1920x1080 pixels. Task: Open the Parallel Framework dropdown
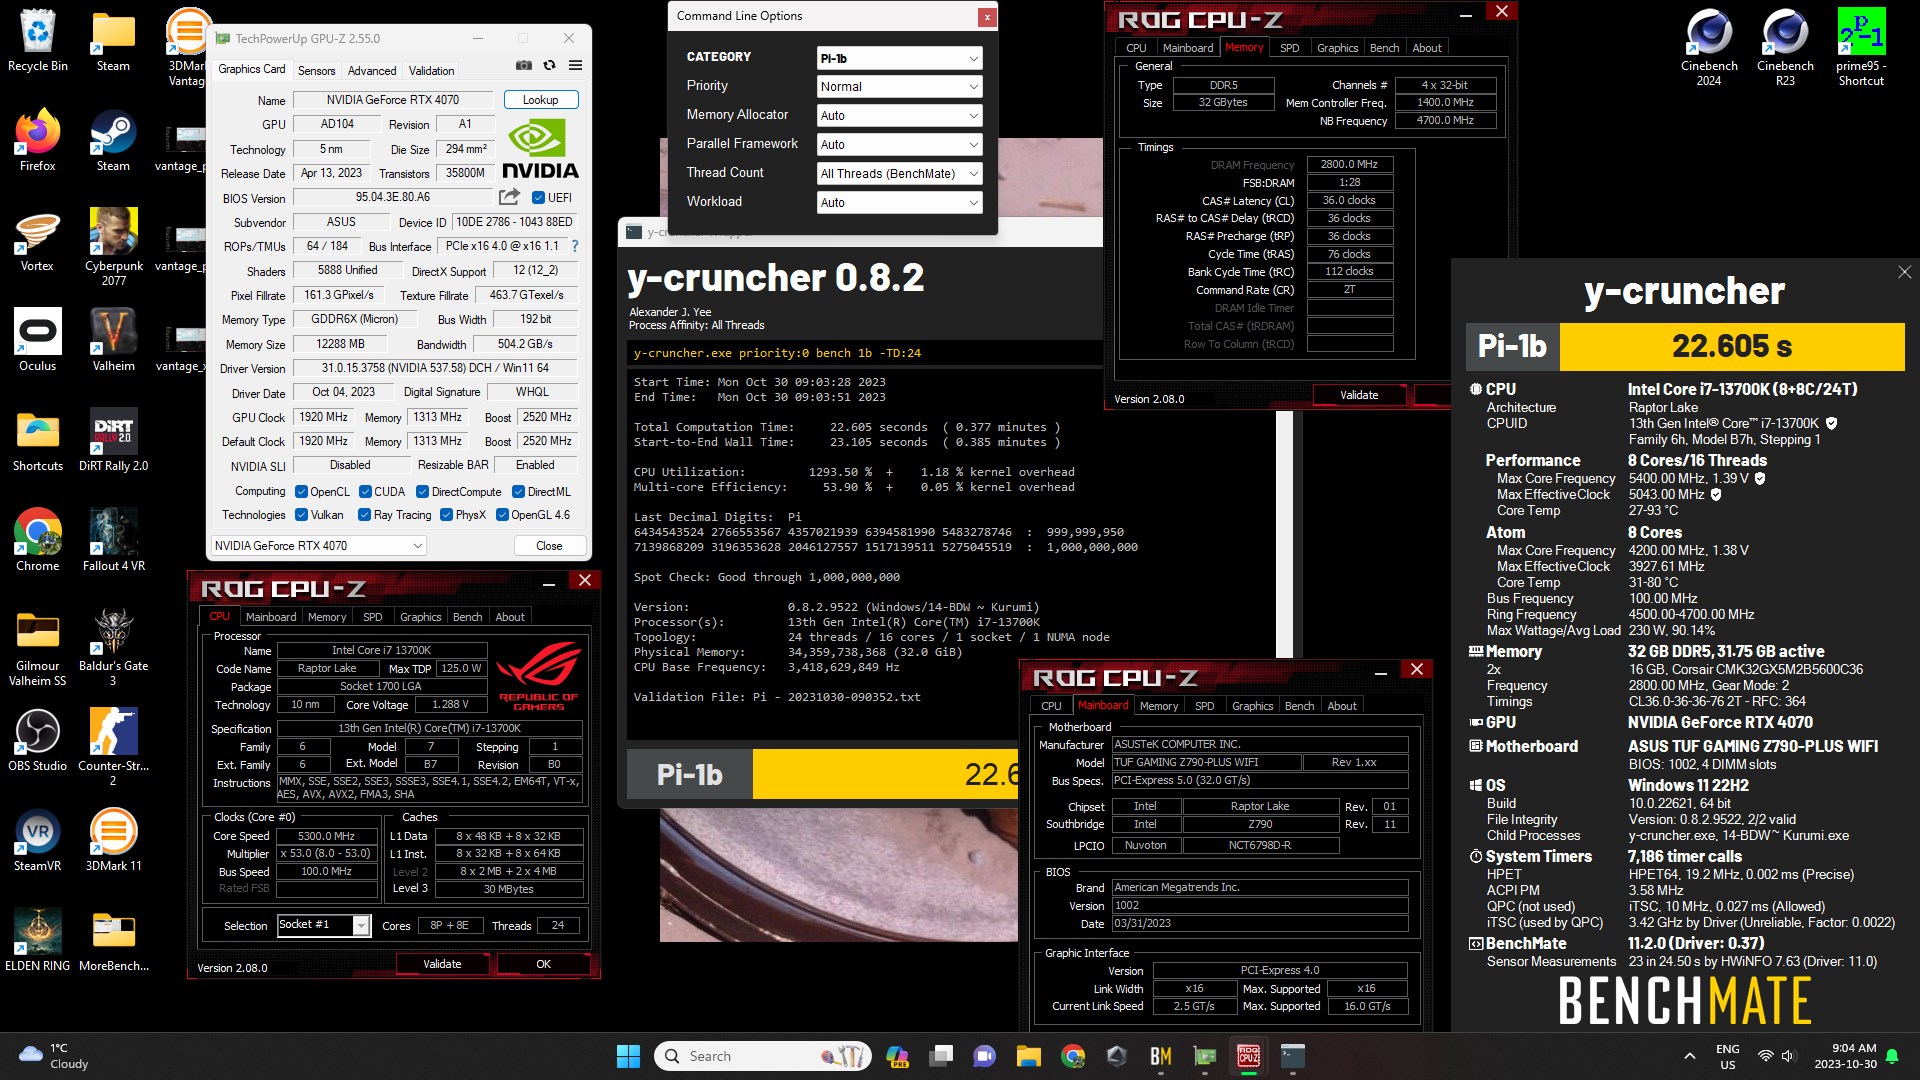[x=899, y=145]
